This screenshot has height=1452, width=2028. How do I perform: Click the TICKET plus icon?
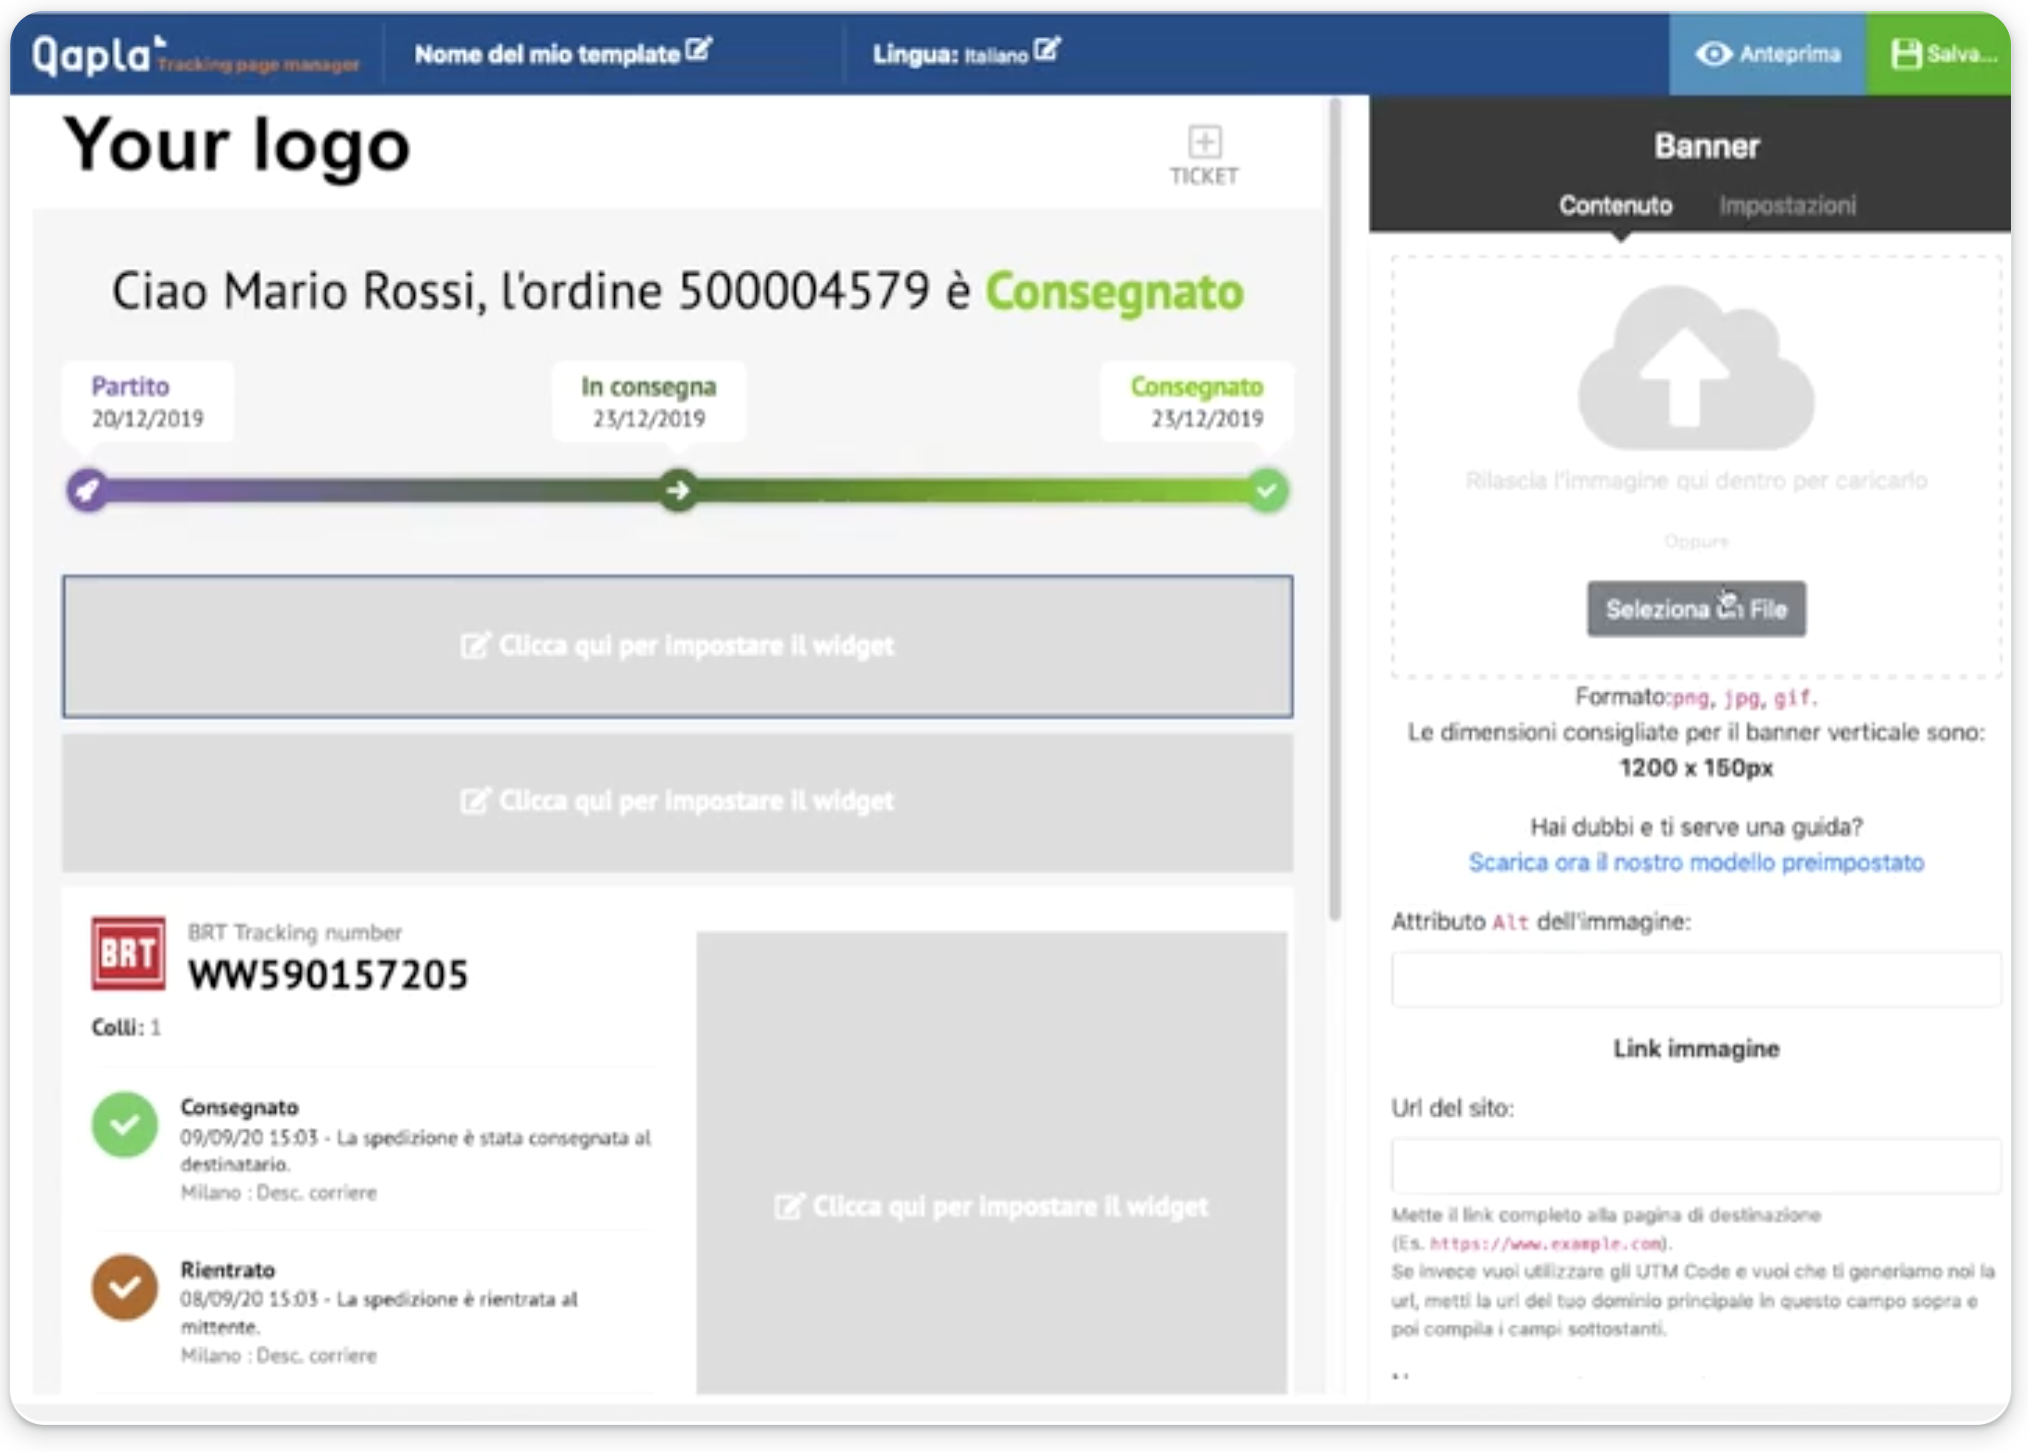point(1204,142)
